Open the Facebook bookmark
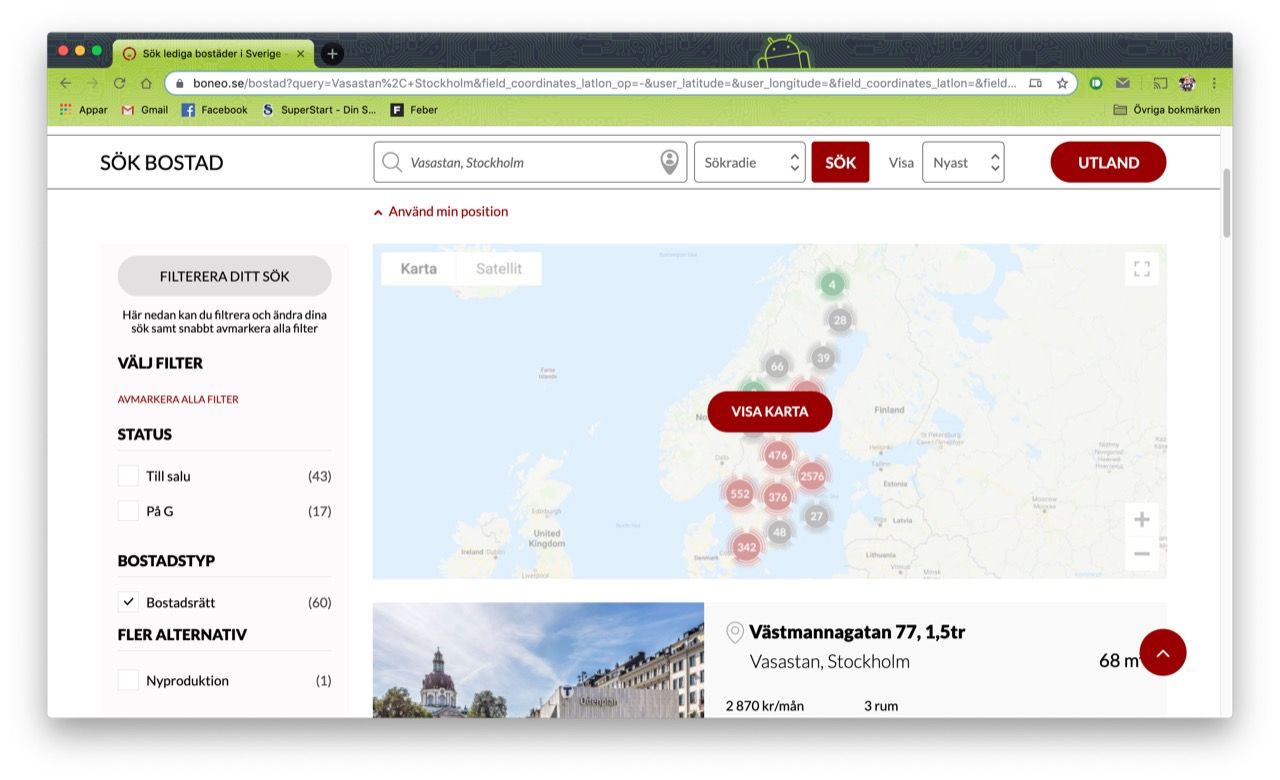 click(214, 110)
